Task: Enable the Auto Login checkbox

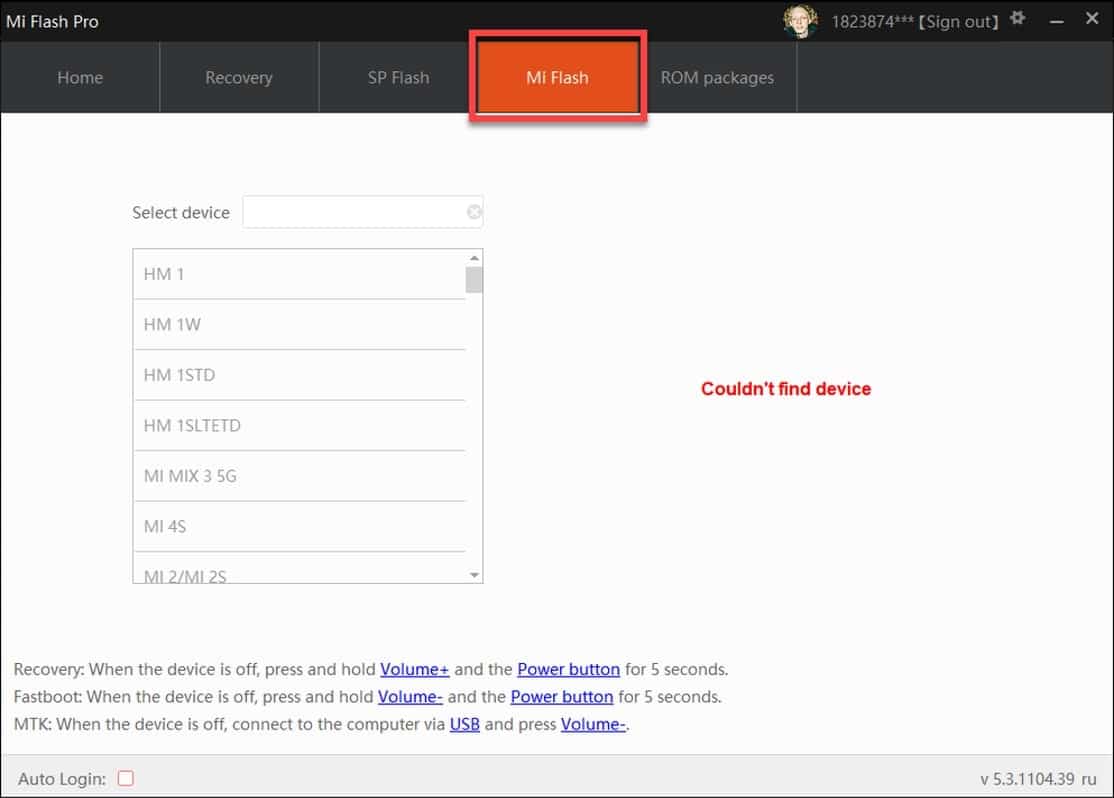Action: pos(126,778)
